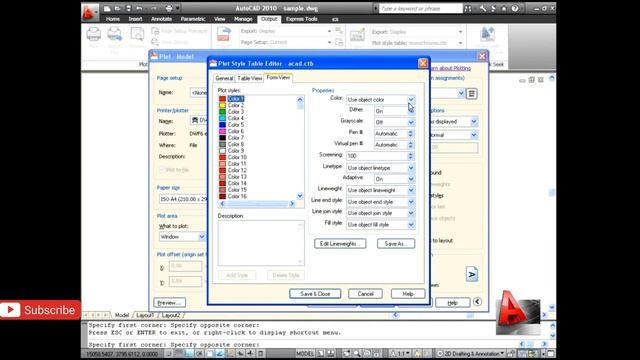Click the PDF export icon in ribbon
Screen dimensions: 640x360
(224, 34)
